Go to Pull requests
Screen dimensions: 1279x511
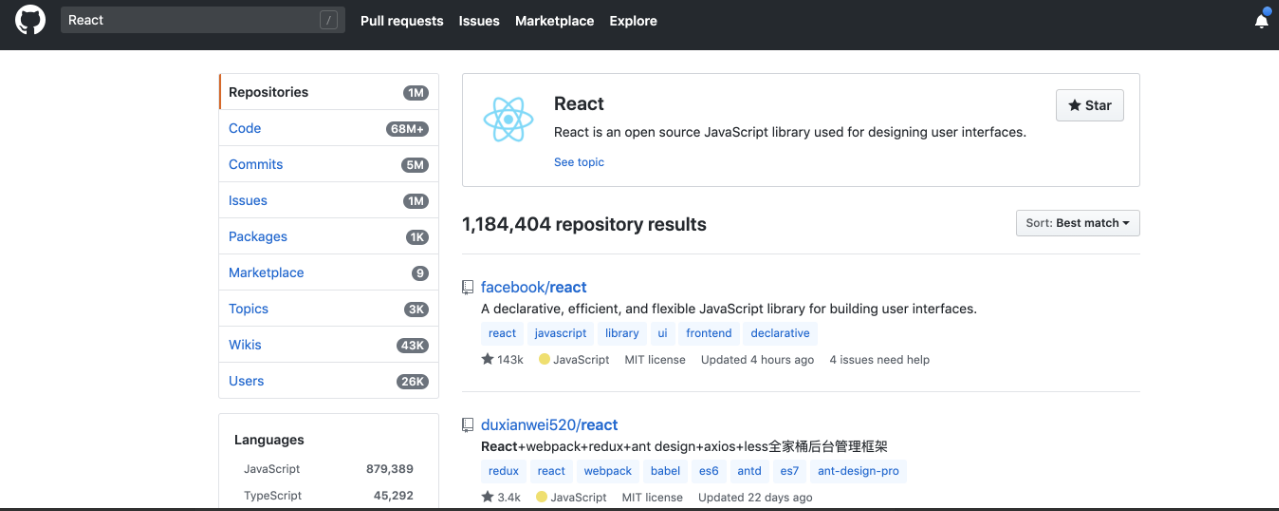pyautogui.click(x=402, y=21)
